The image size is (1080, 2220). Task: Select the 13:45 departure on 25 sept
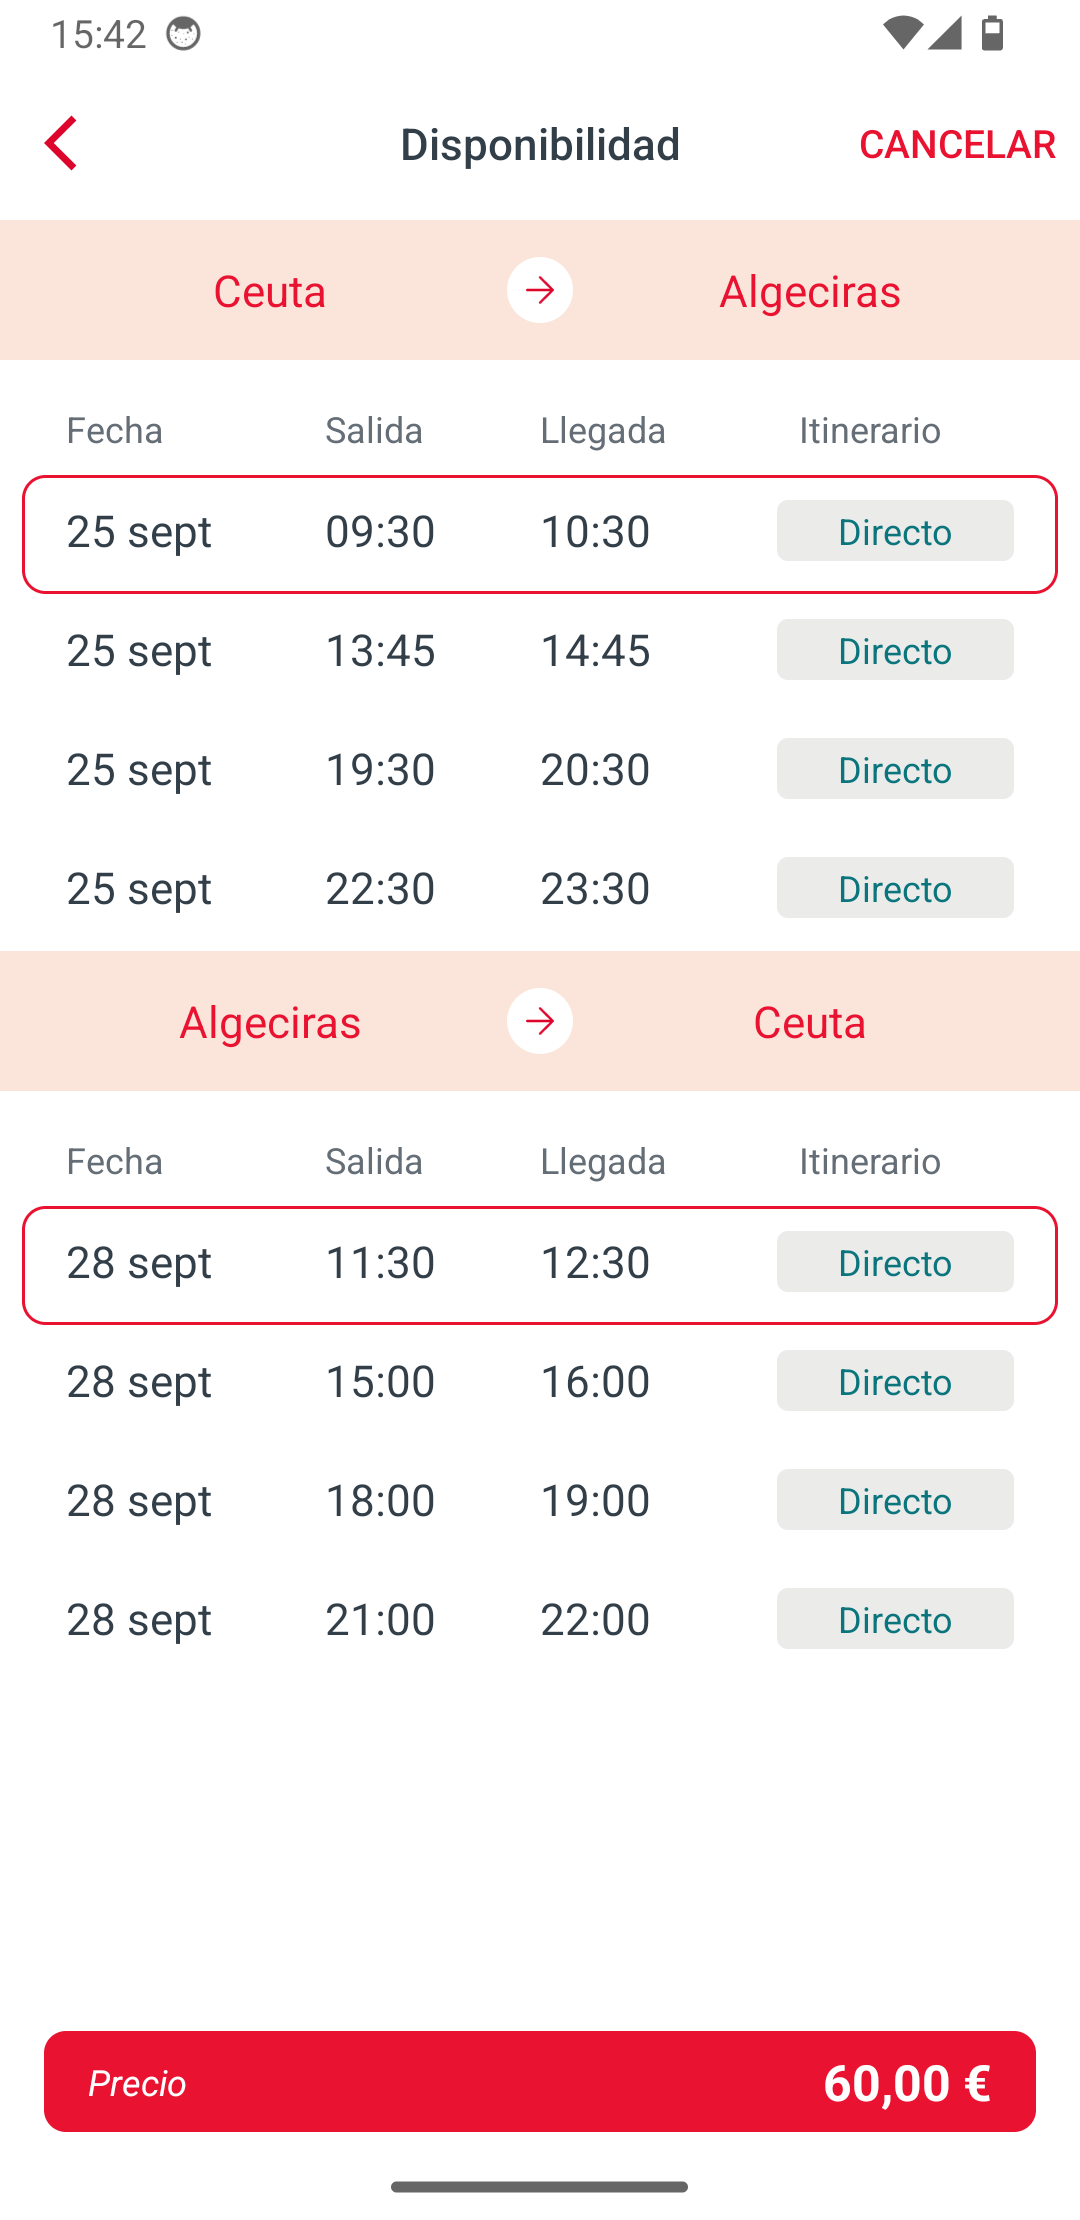tap(540, 650)
